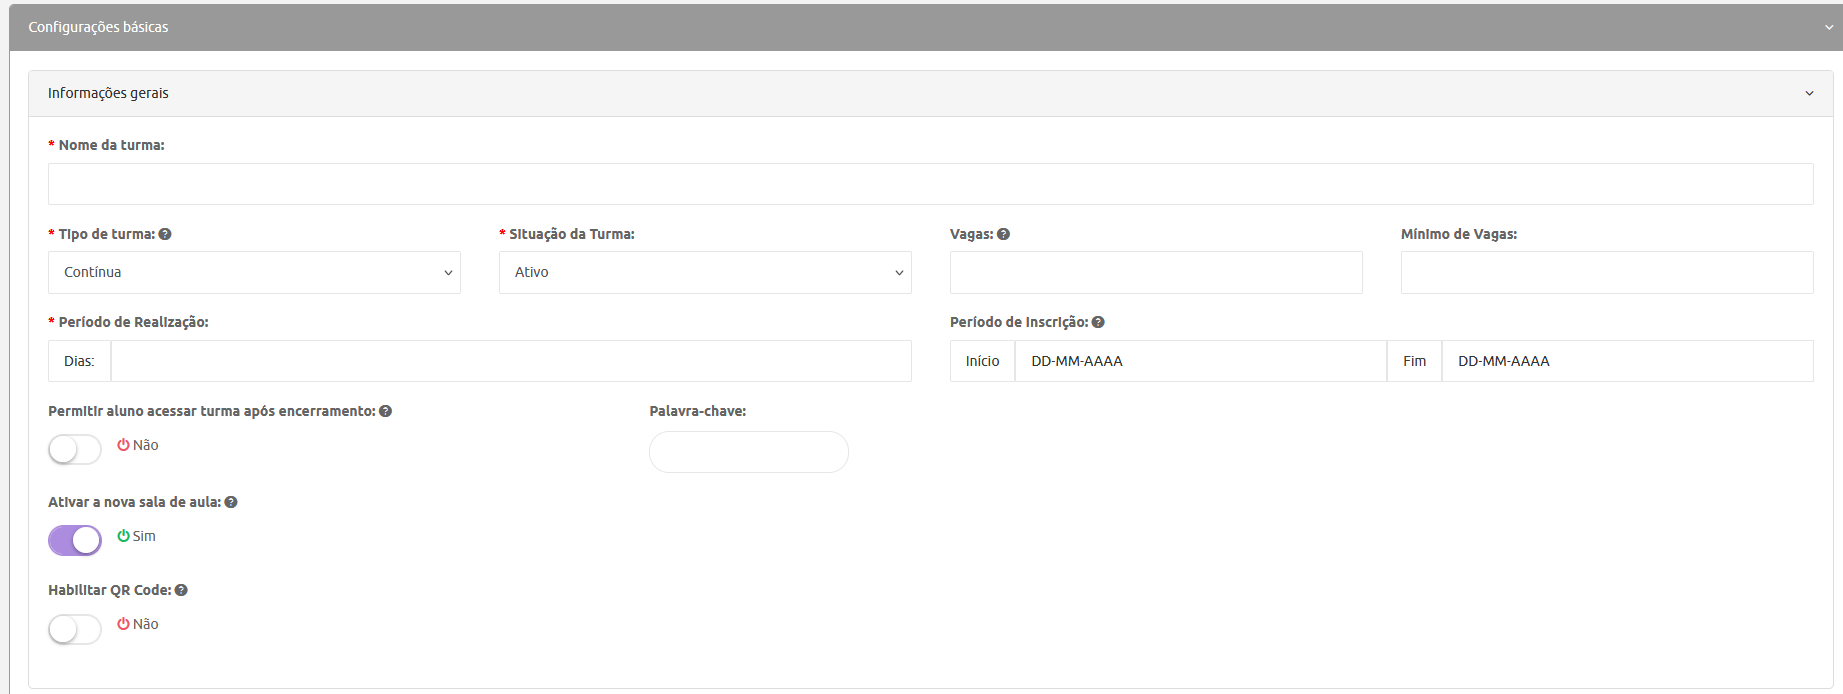
Task: Click the Mínimo de Vagas input field
Action: pos(1607,272)
